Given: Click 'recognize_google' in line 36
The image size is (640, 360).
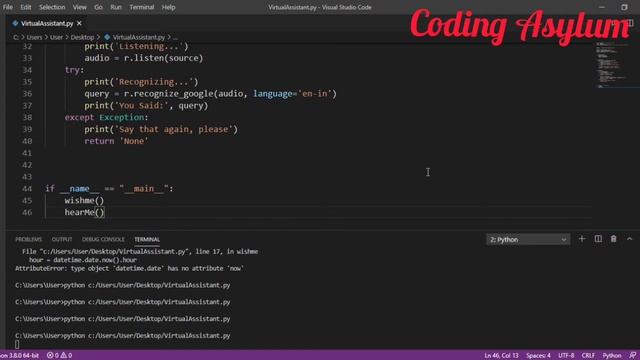Looking at the screenshot, I should tap(174, 94).
